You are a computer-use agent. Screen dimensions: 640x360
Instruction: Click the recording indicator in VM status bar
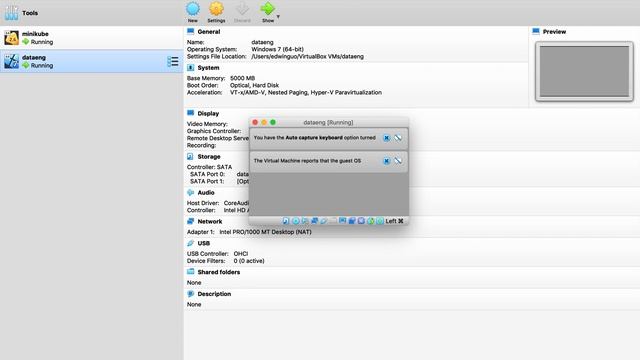[352, 221]
